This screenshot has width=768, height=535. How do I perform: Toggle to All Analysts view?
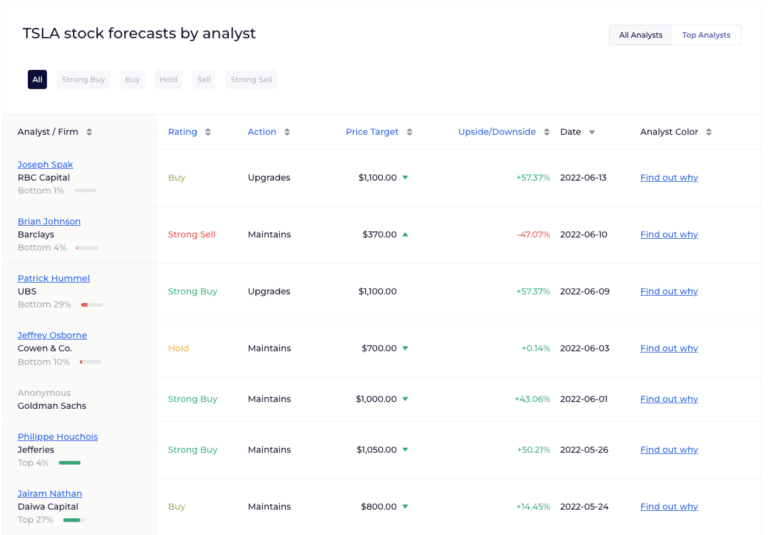(640, 35)
